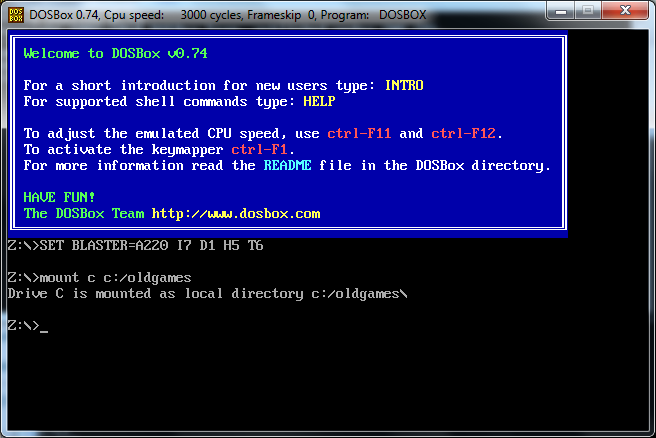
Task: Click the HAVE FUN! text
Action: (x=59, y=197)
